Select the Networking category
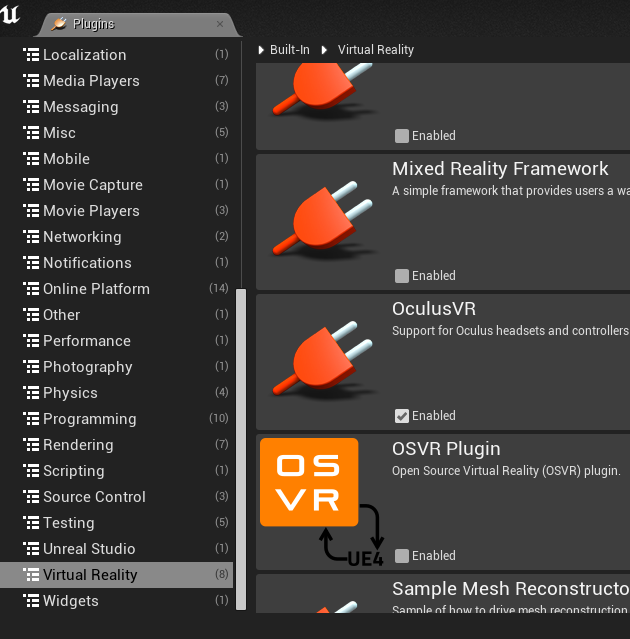Image resolution: width=630 pixels, height=639 pixels. click(117, 237)
